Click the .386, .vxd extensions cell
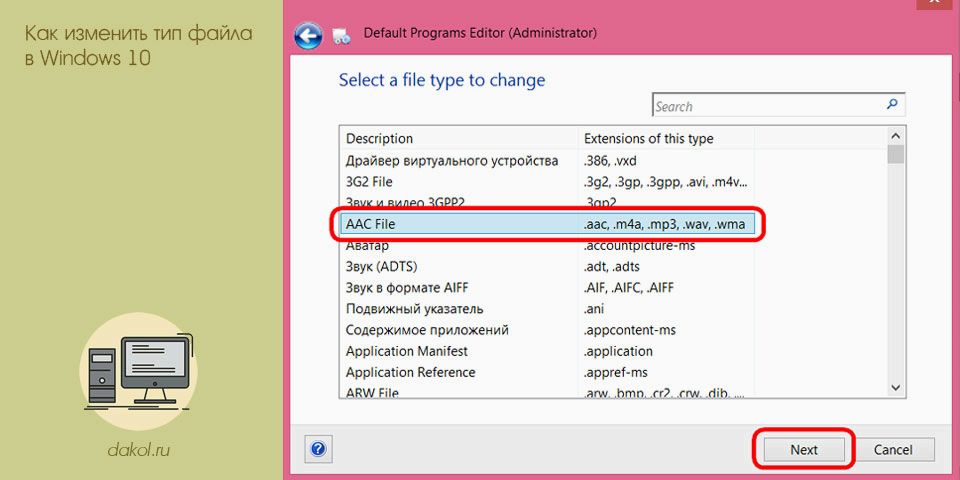 point(610,161)
